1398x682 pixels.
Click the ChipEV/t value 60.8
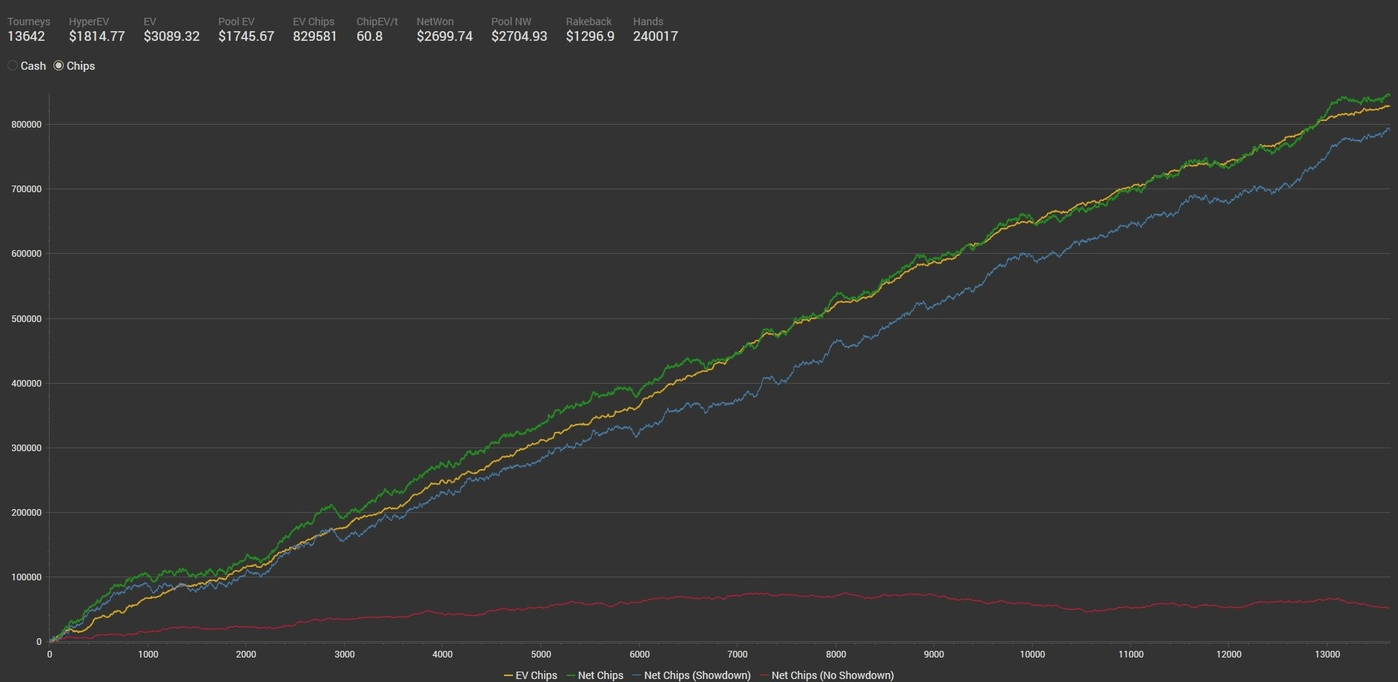coord(370,36)
